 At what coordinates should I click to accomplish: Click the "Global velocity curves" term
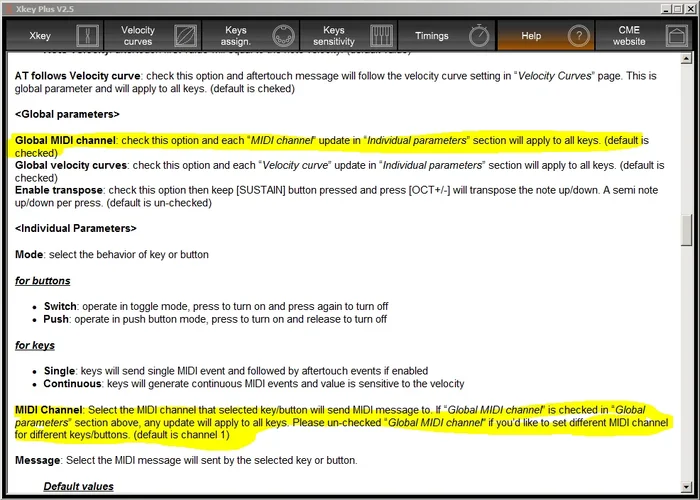point(71,165)
